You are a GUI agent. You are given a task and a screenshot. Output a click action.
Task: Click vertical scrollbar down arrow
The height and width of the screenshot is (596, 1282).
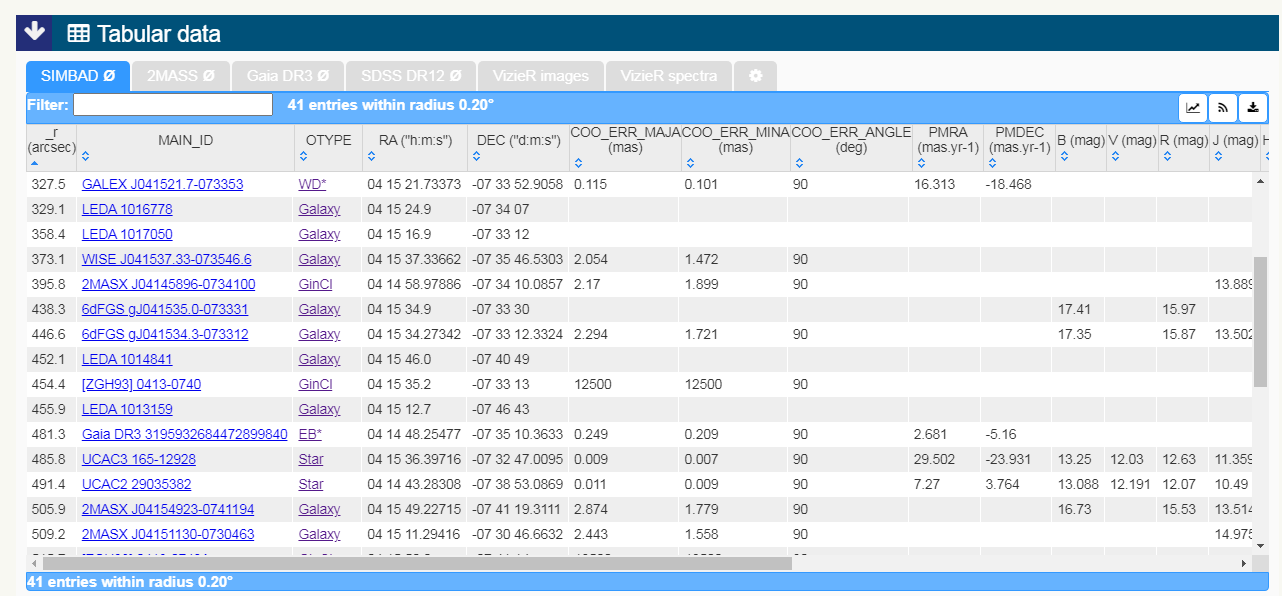(1260, 545)
